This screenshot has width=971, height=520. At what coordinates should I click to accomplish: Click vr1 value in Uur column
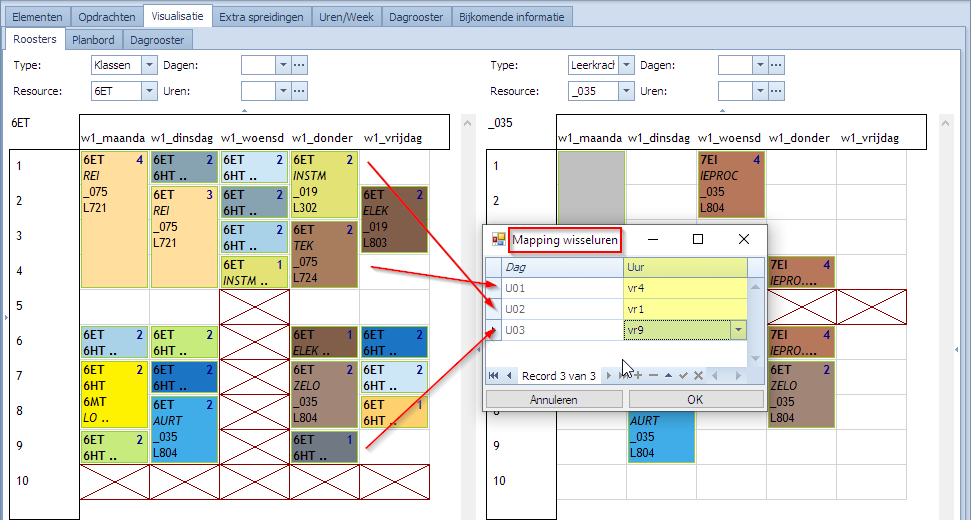[x=685, y=309]
